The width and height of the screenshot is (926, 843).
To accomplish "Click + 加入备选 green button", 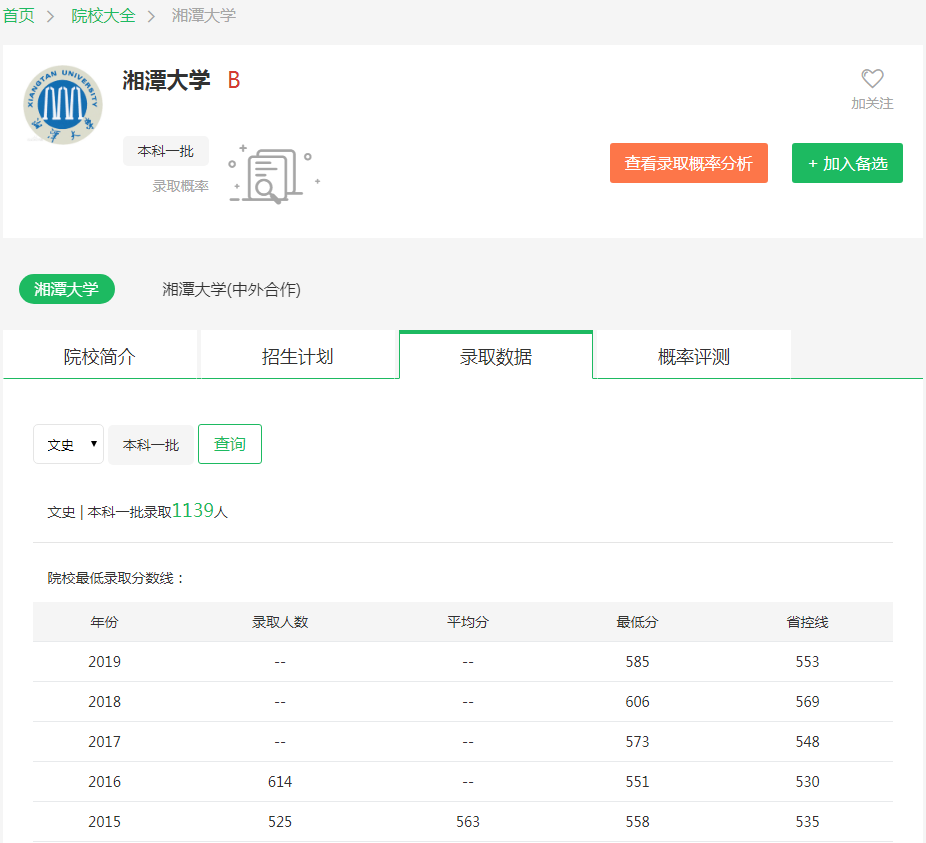I will pyautogui.click(x=847, y=163).
